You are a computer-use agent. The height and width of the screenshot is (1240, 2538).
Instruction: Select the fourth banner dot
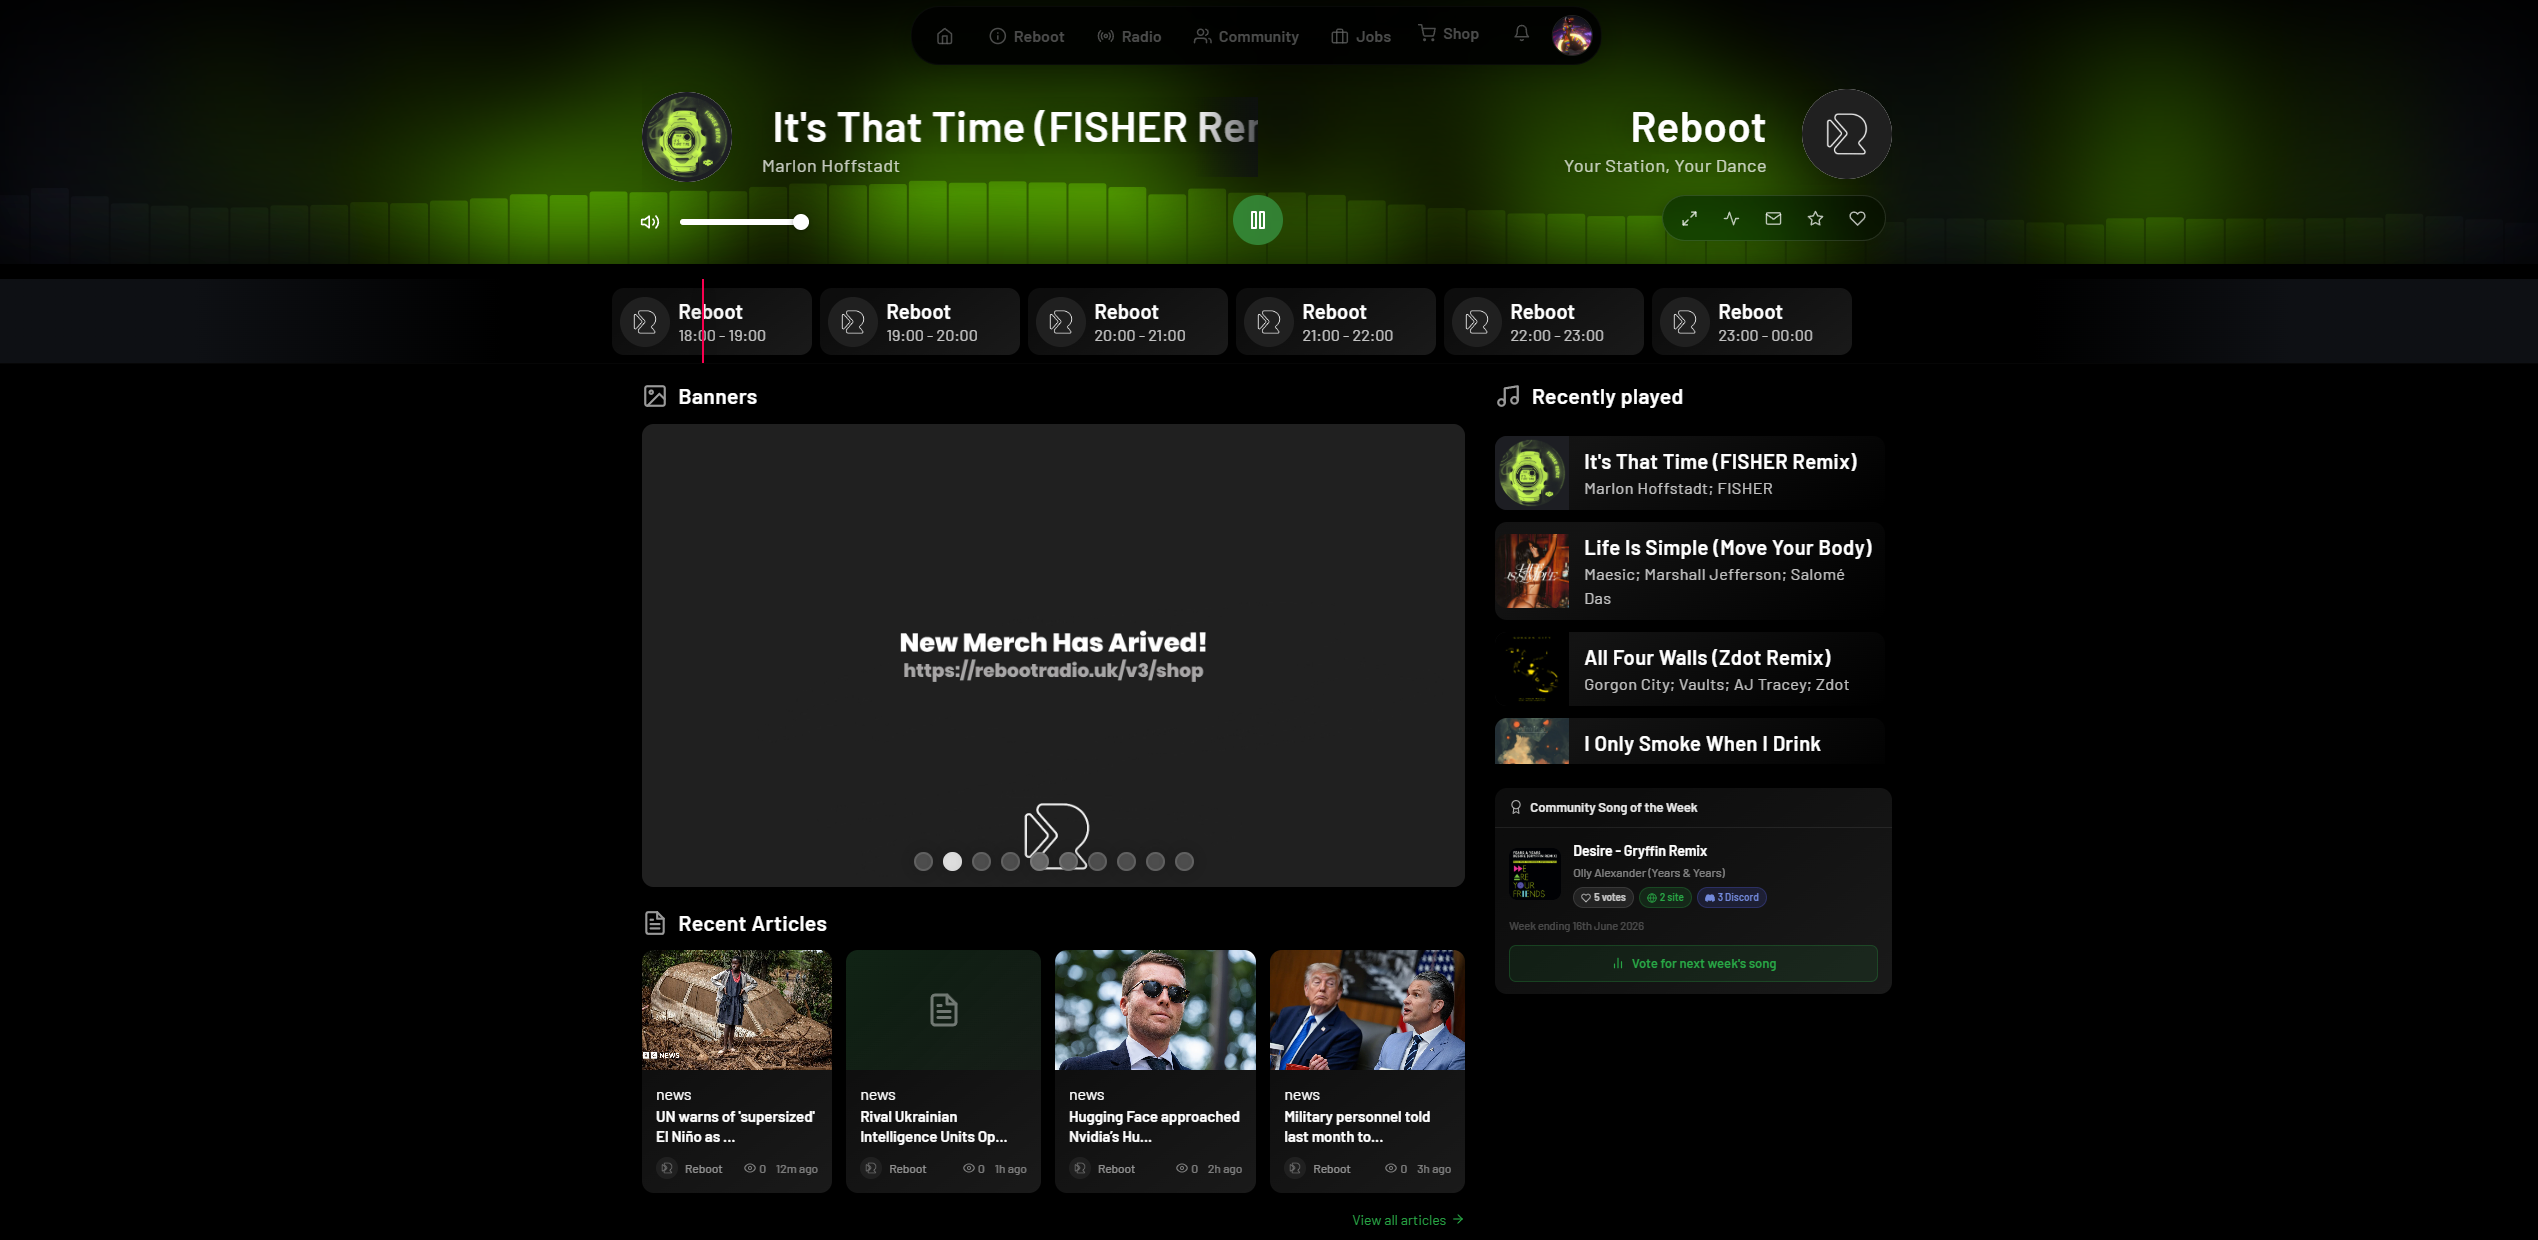(1010, 861)
